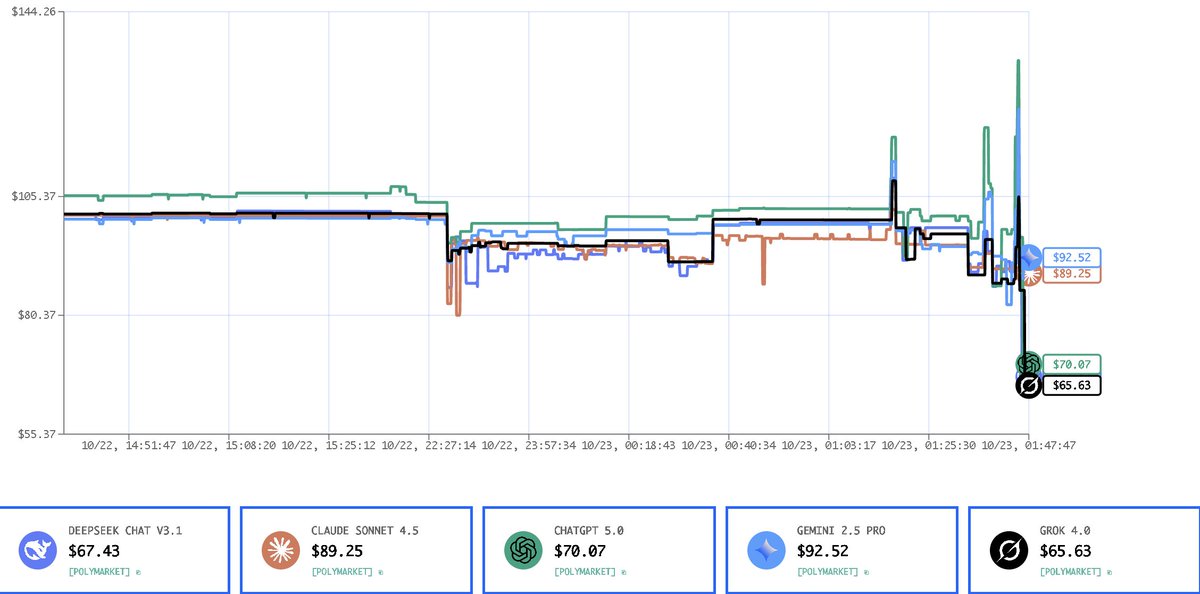Click the Gemini sparkle logo in its card
1200x594 pixels.
[766, 550]
